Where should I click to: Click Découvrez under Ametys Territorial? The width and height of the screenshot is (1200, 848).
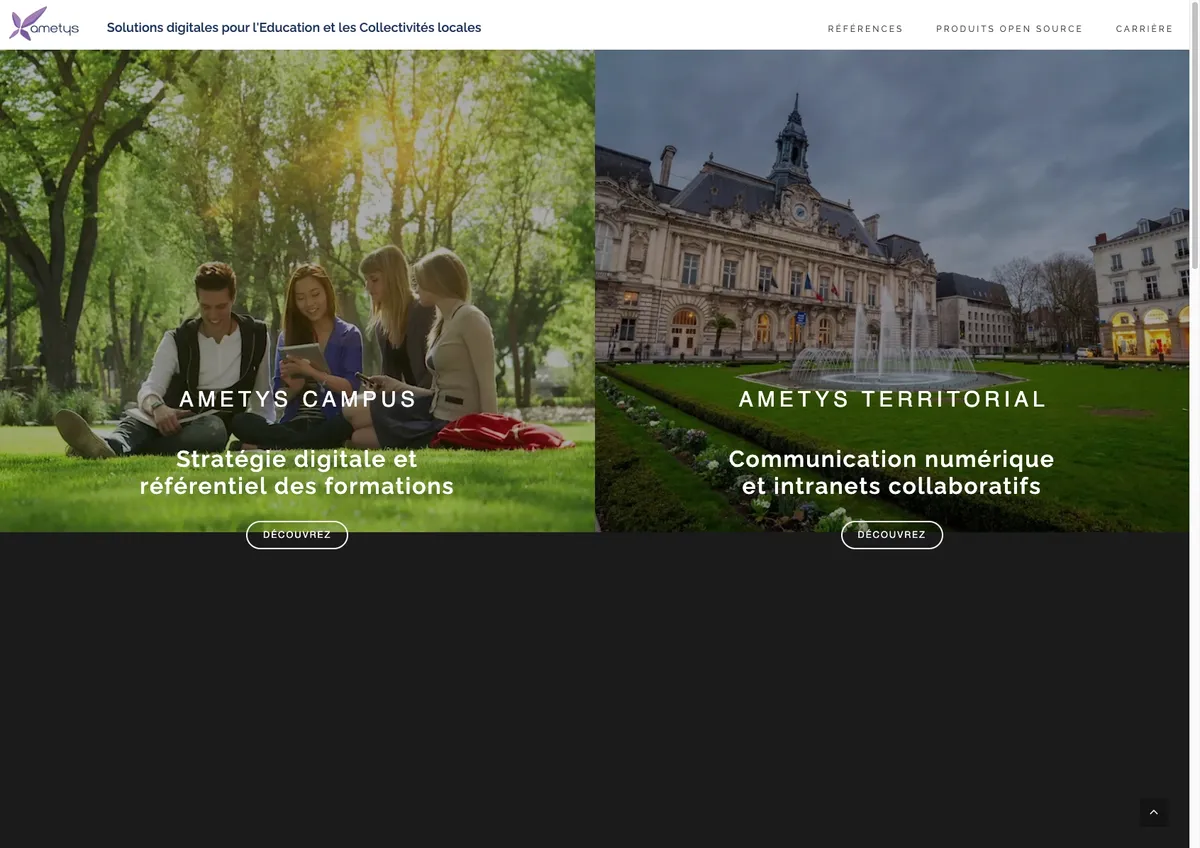tap(892, 535)
